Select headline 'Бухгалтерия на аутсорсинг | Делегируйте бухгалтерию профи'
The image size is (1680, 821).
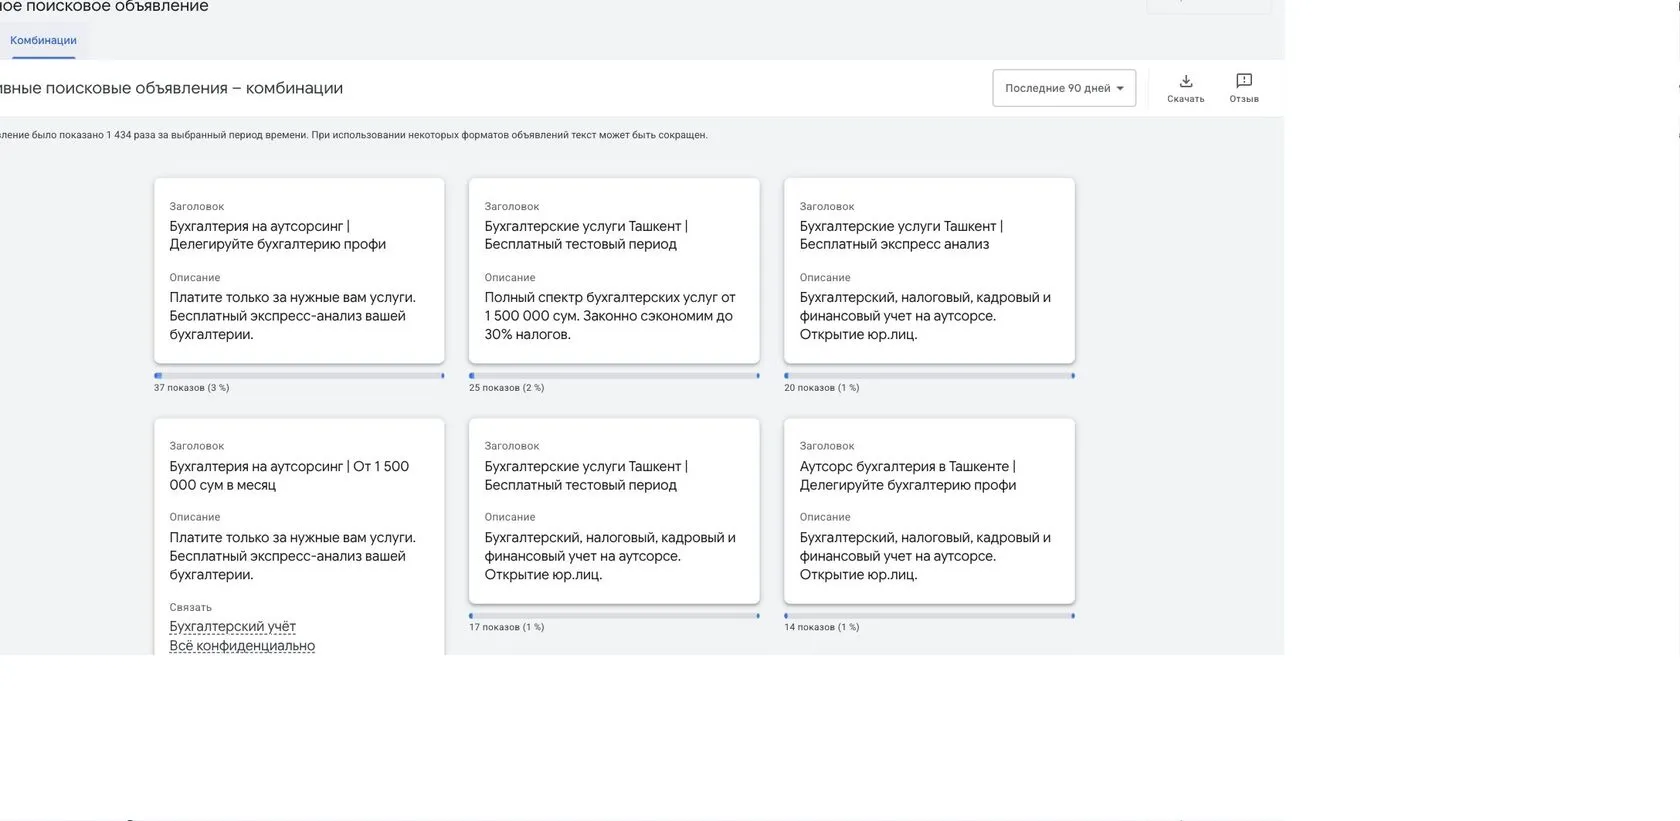[277, 235]
